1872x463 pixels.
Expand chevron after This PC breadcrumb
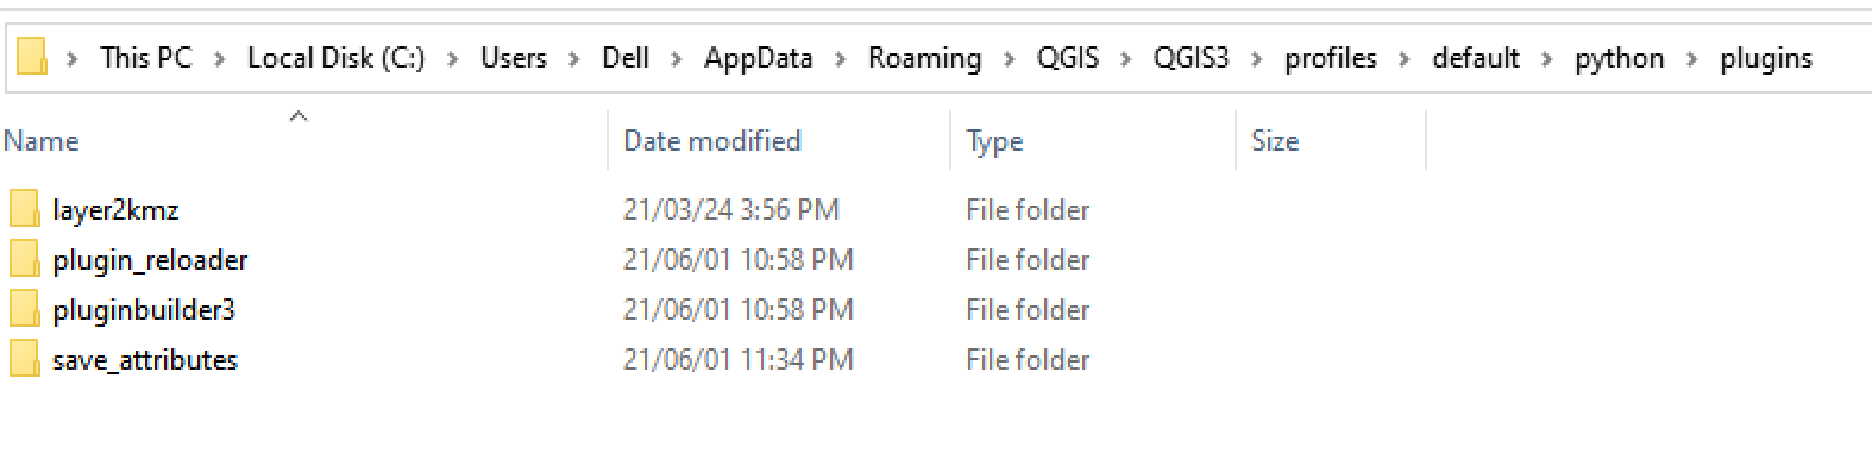219,59
